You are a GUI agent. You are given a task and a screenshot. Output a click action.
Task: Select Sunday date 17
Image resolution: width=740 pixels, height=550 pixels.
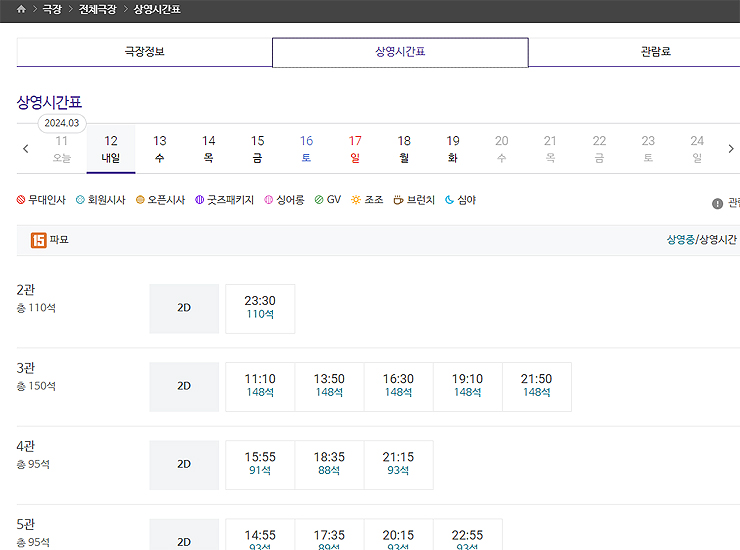point(355,149)
